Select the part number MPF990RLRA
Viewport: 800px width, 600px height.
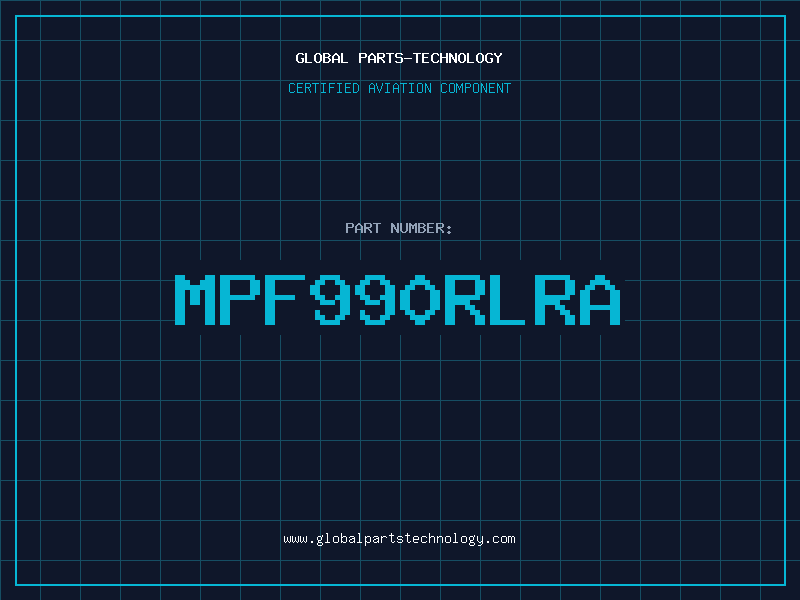(397, 299)
